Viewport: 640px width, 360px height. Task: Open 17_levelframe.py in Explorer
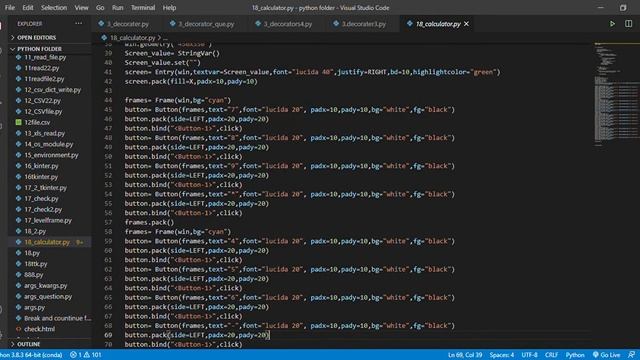point(48,220)
